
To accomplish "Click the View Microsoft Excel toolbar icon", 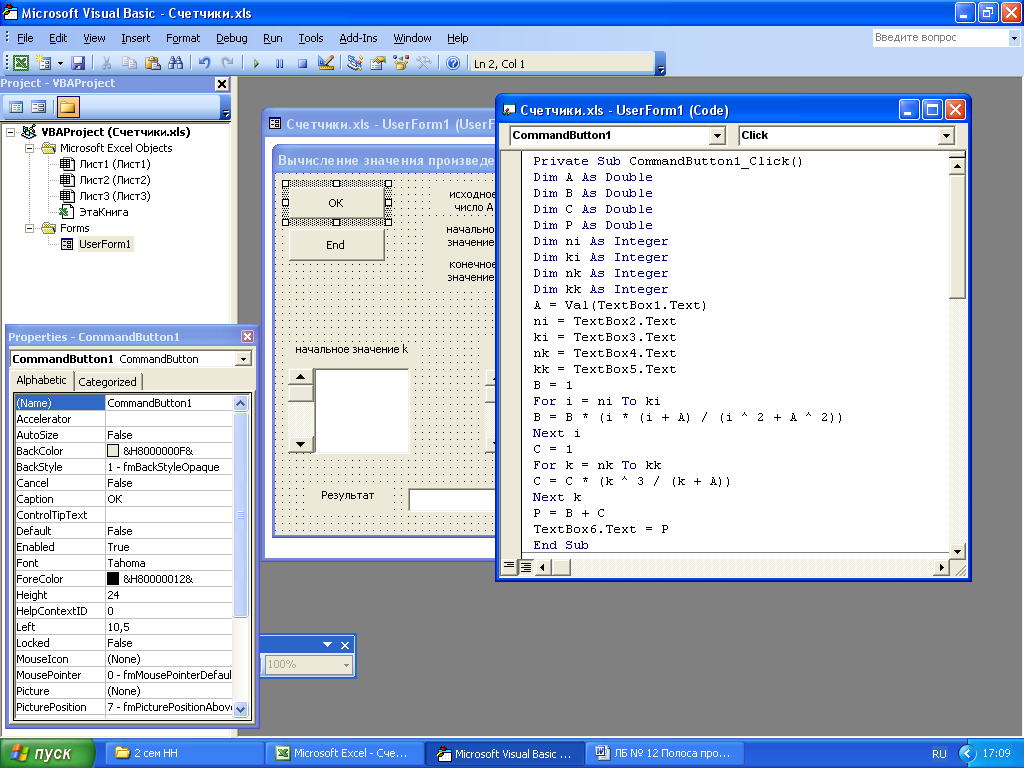I will 21,63.
